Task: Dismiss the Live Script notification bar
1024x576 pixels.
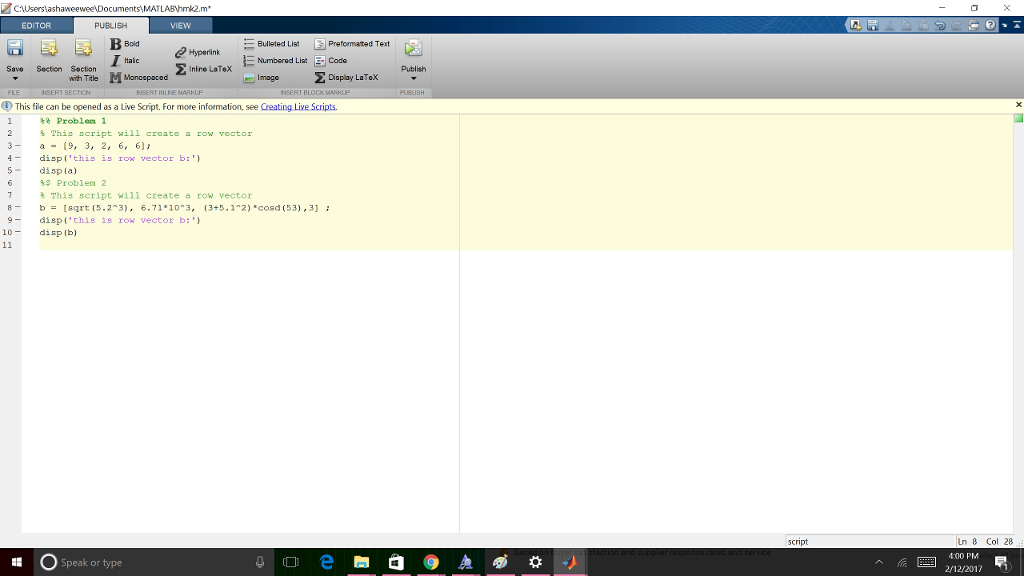Action: pos(1019,105)
